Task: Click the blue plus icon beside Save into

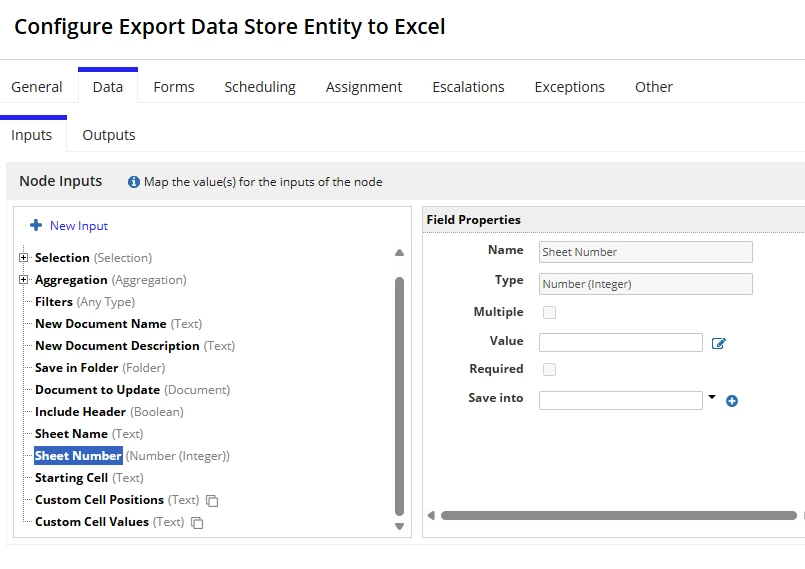Action: [732, 401]
